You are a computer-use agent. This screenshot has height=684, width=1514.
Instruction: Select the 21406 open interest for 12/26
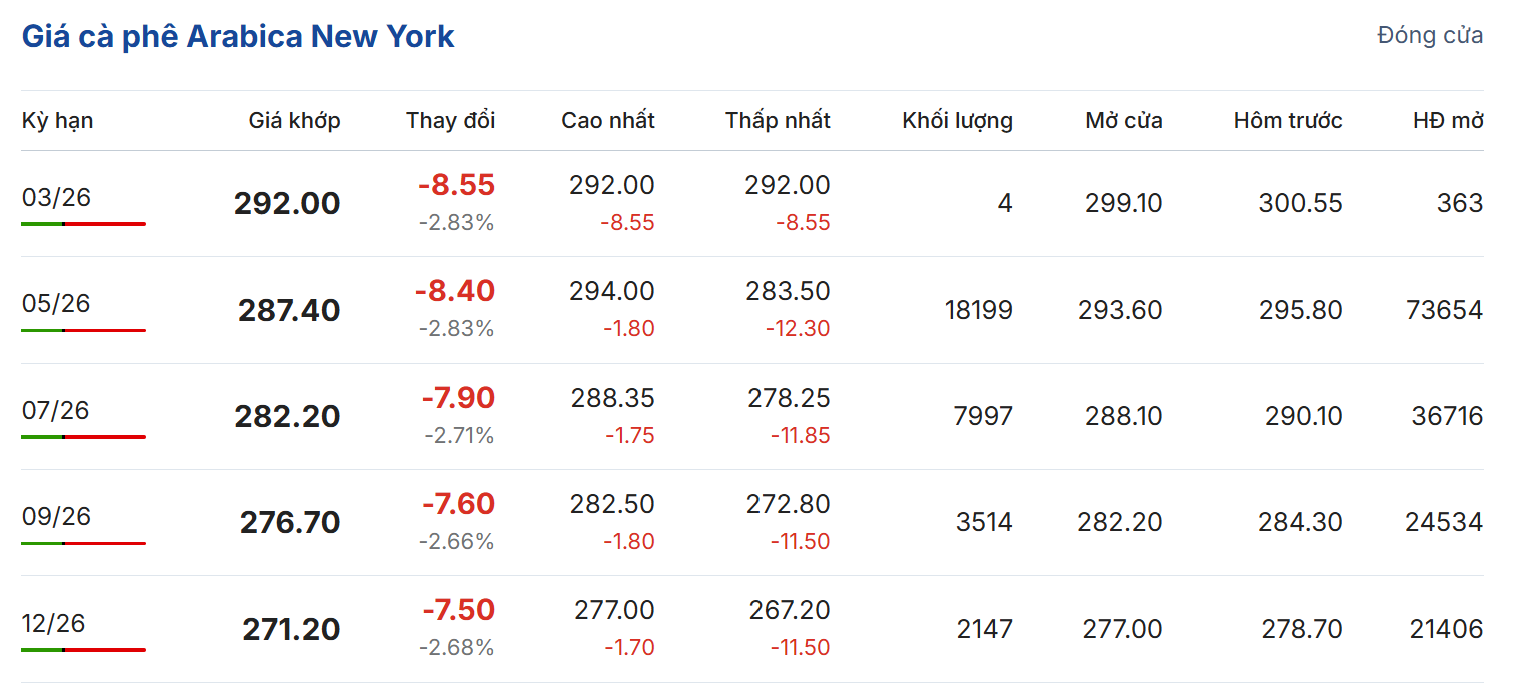click(x=1446, y=629)
